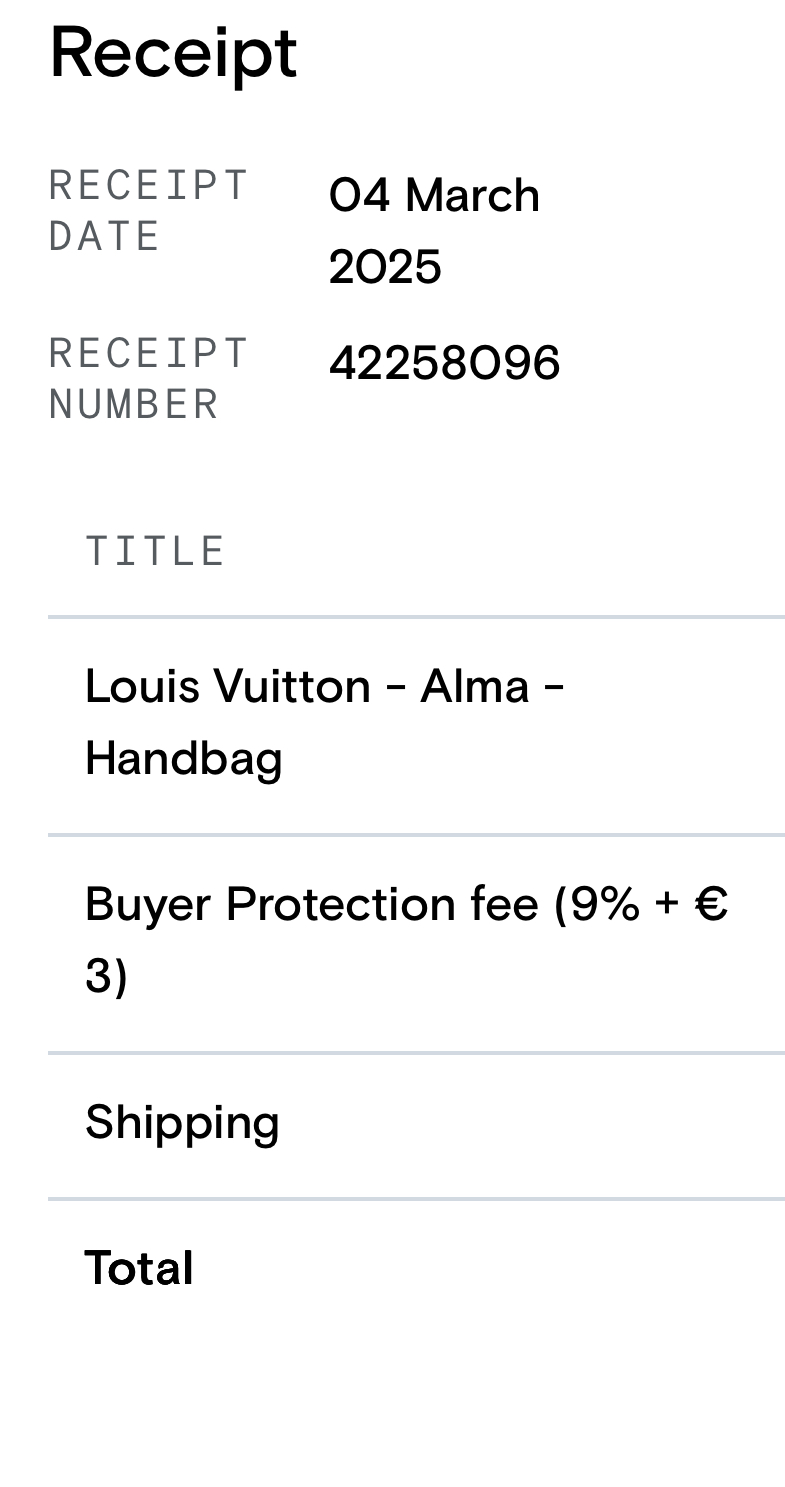Click the word Alma in item title

(474, 687)
